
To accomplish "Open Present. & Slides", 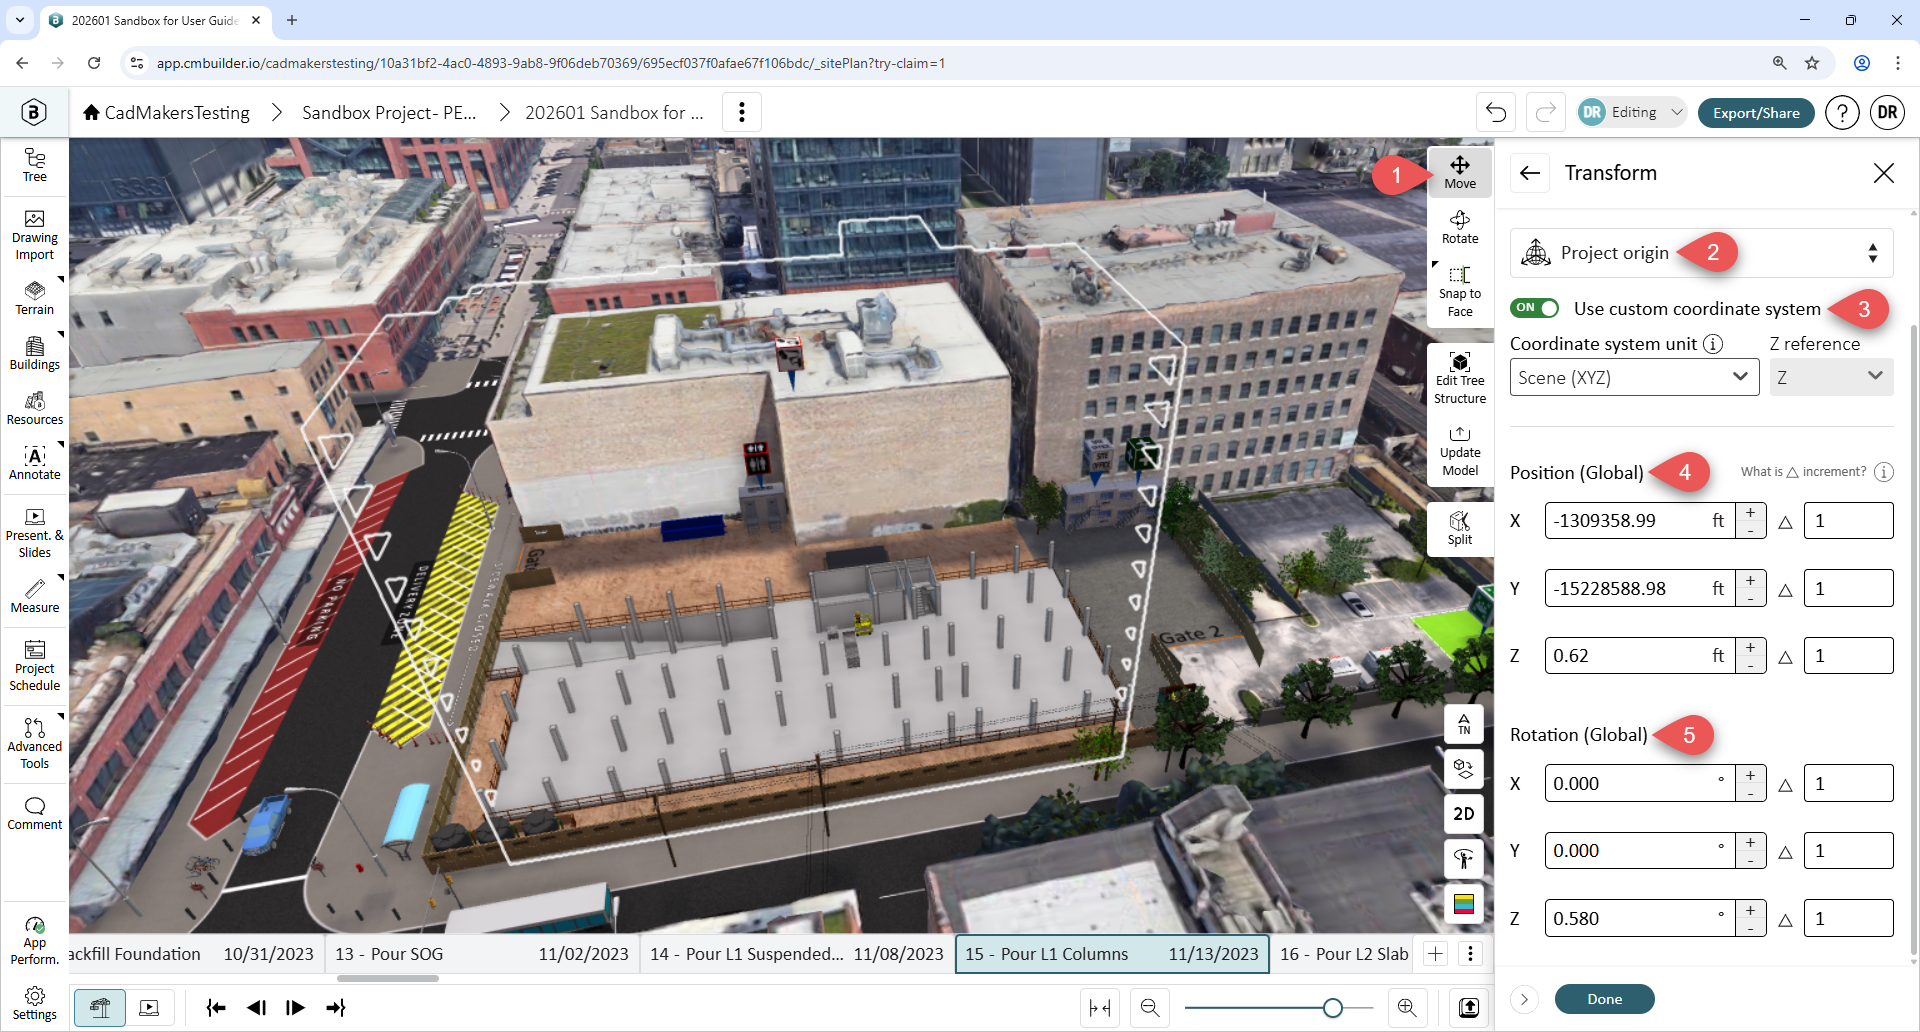I will [x=35, y=532].
